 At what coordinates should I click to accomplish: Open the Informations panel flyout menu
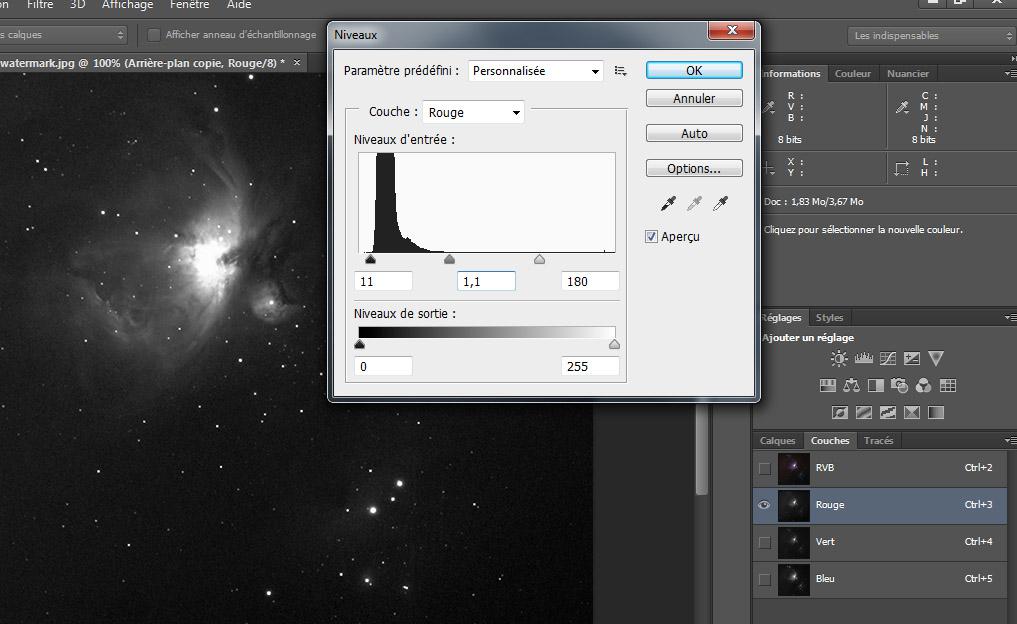click(1011, 74)
